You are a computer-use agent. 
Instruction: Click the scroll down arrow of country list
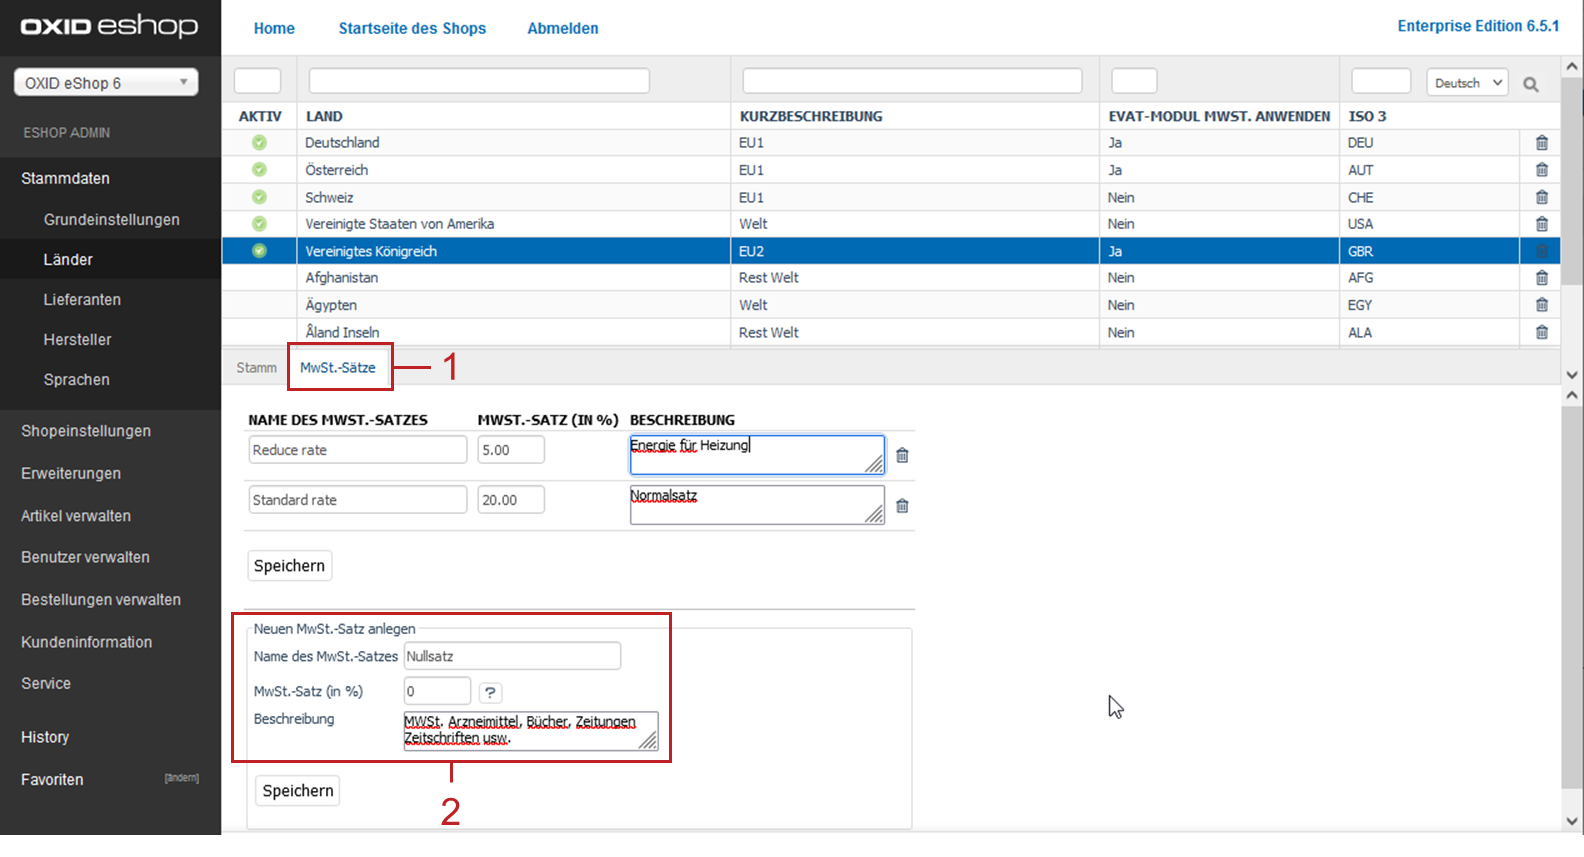[x=1572, y=375]
